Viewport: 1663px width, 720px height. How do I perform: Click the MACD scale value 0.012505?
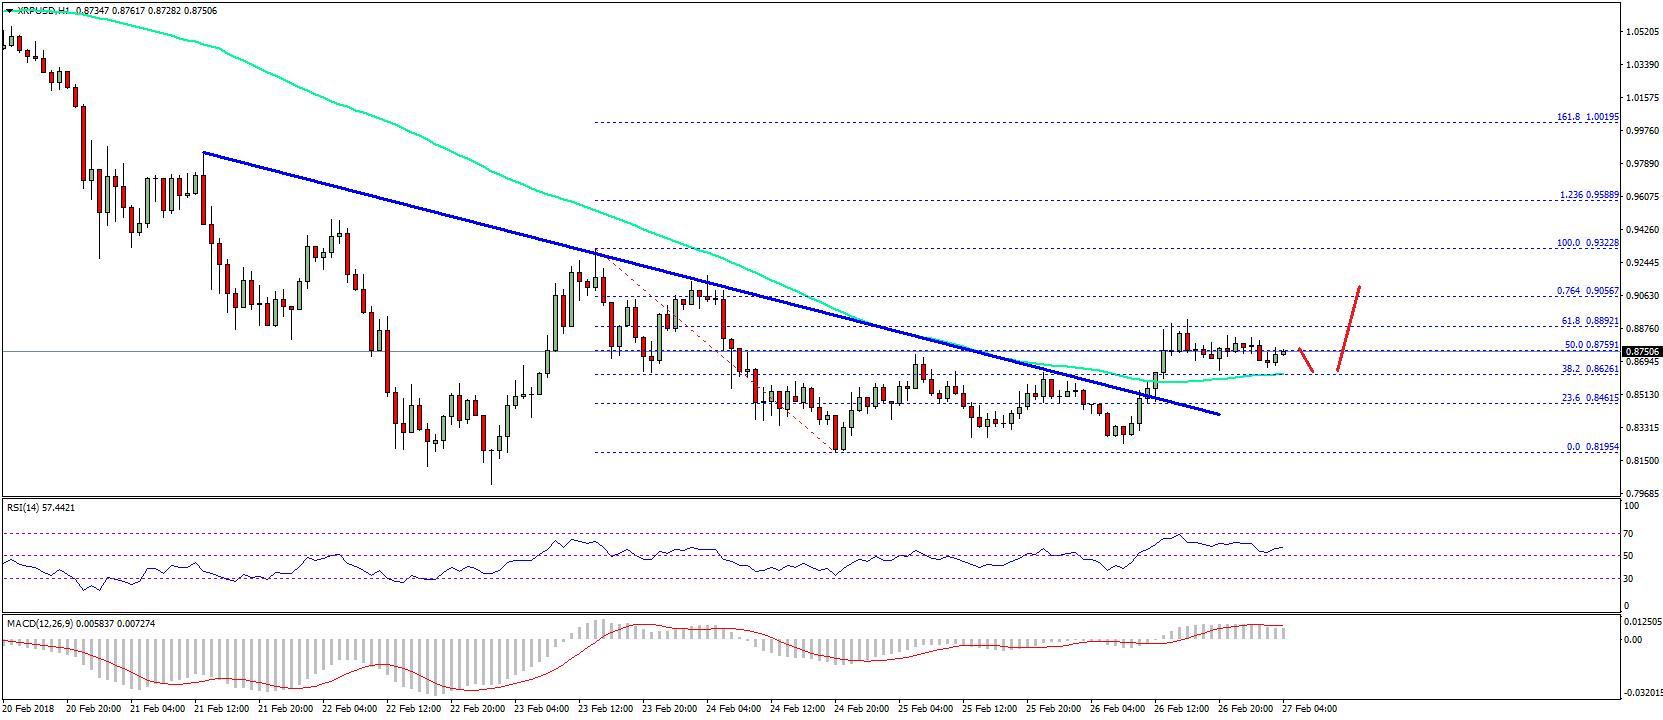(1643, 621)
